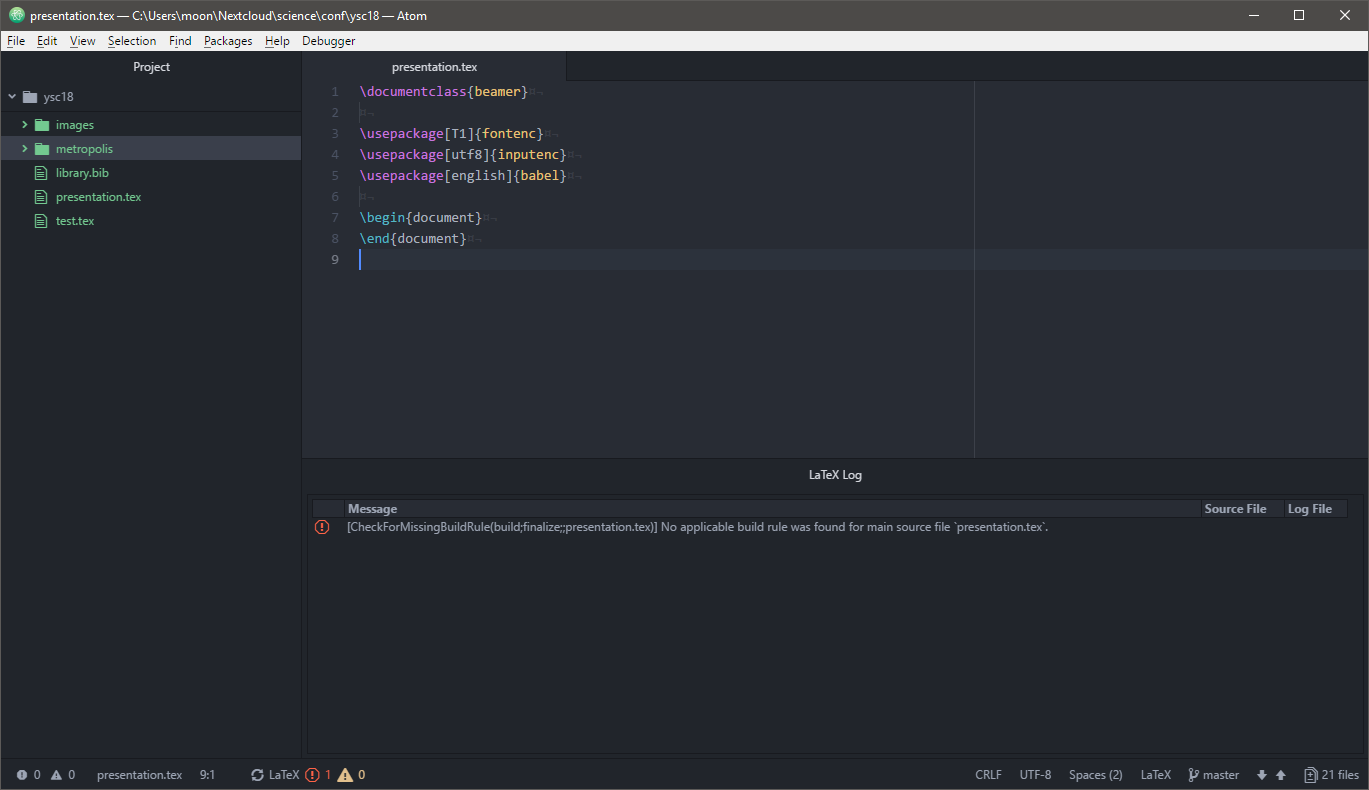Change Spaces (2) indentation setting
This screenshot has width=1369, height=790.
(x=1095, y=775)
